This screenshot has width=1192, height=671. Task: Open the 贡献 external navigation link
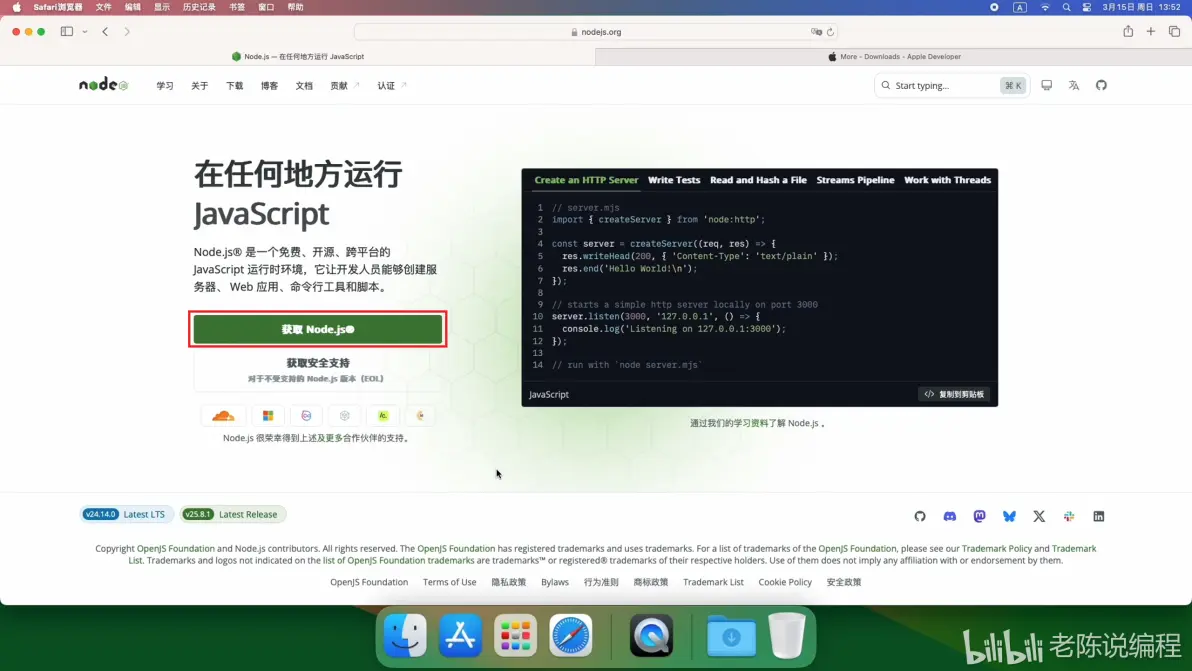click(344, 86)
